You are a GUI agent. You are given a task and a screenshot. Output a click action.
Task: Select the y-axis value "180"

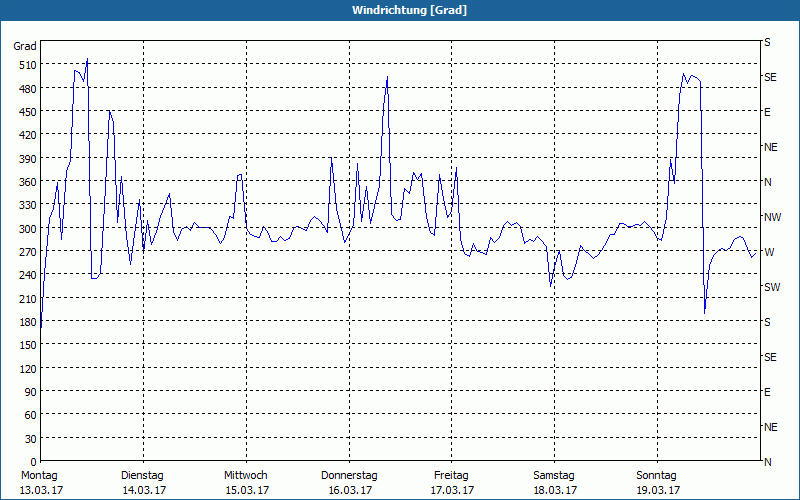click(x=28, y=322)
